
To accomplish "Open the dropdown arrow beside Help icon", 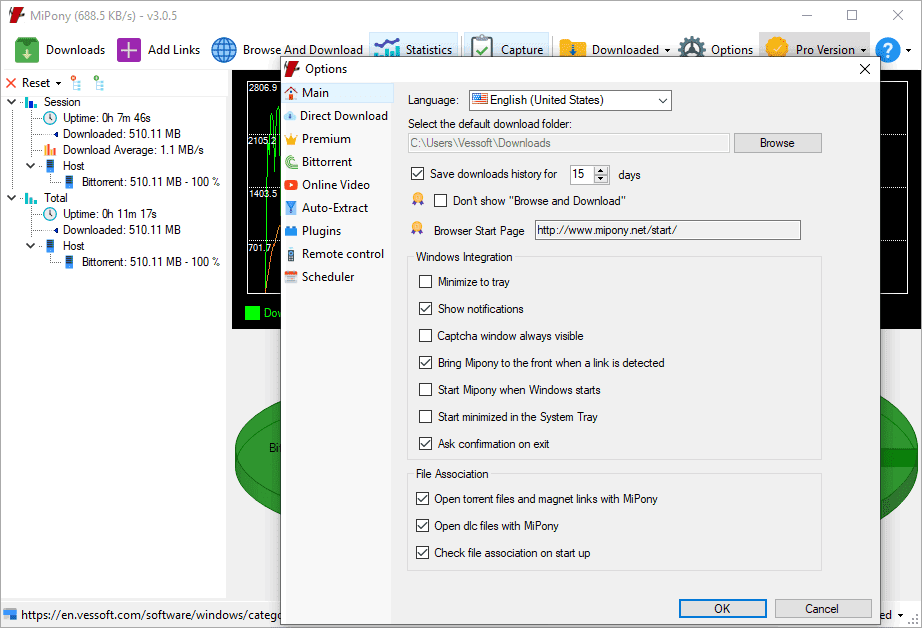I will [x=908, y=51].
